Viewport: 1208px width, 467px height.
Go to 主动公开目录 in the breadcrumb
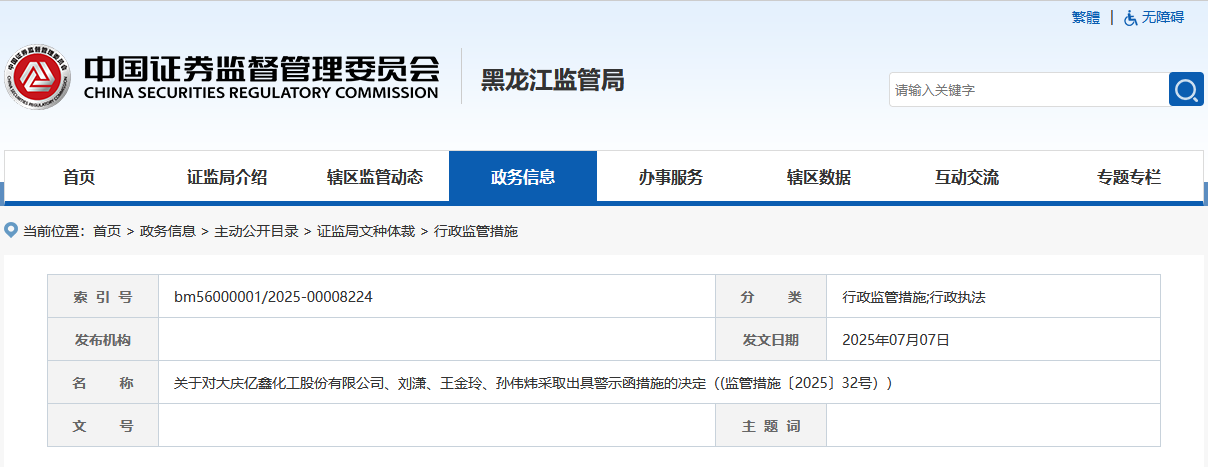(x=256, y=231)
